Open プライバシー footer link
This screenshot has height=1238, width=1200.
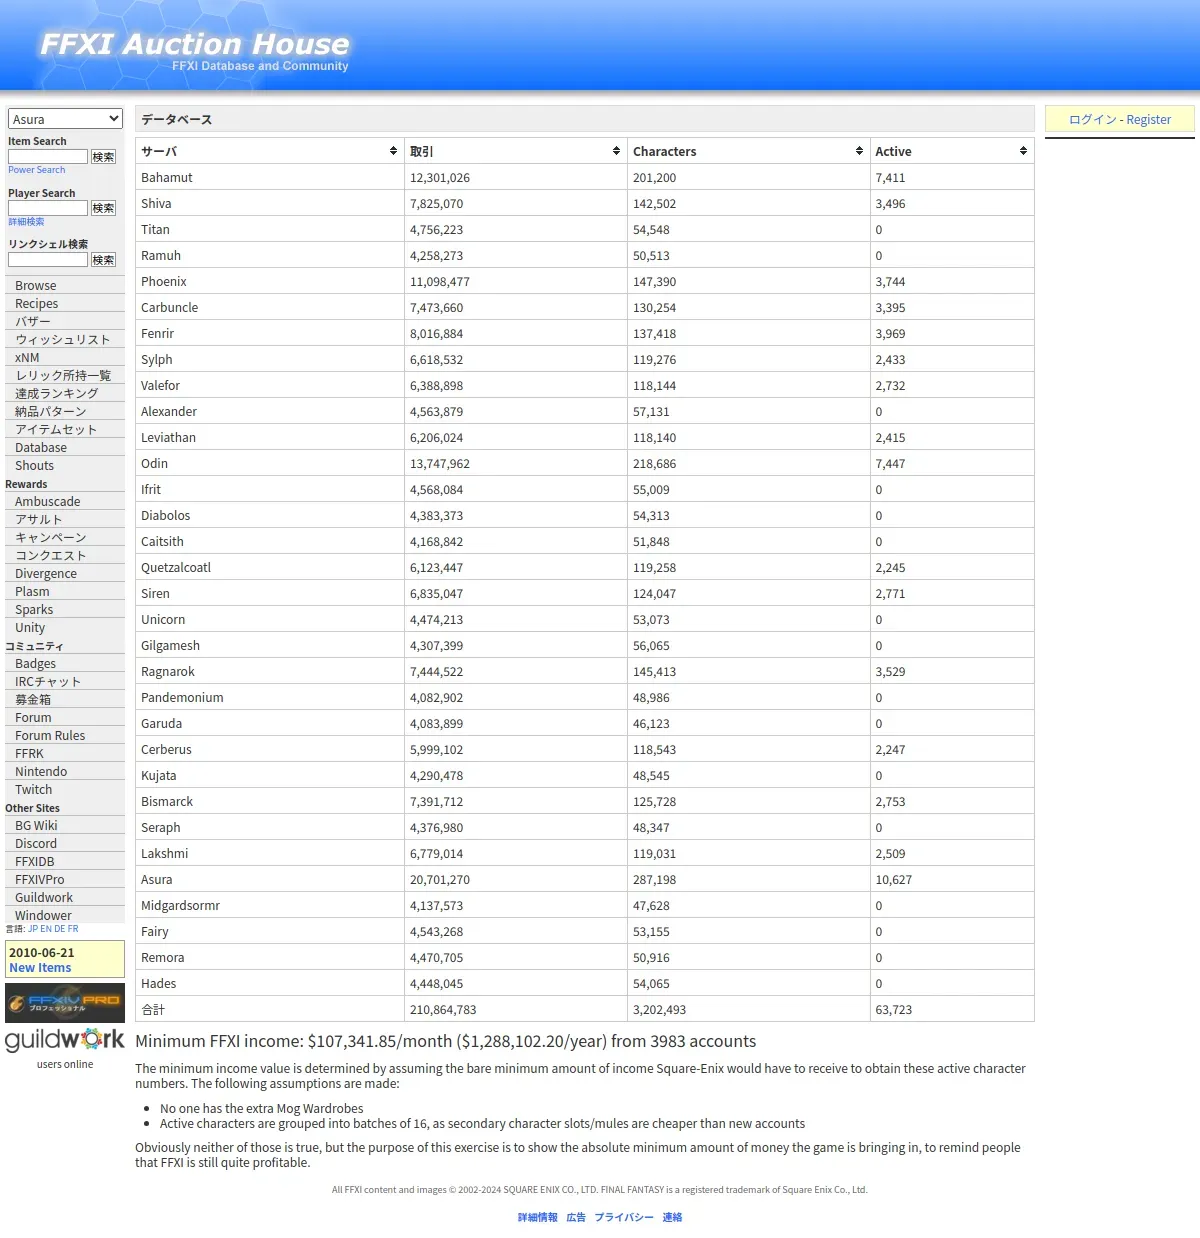pyautogui.click(x=624, y=1217)
